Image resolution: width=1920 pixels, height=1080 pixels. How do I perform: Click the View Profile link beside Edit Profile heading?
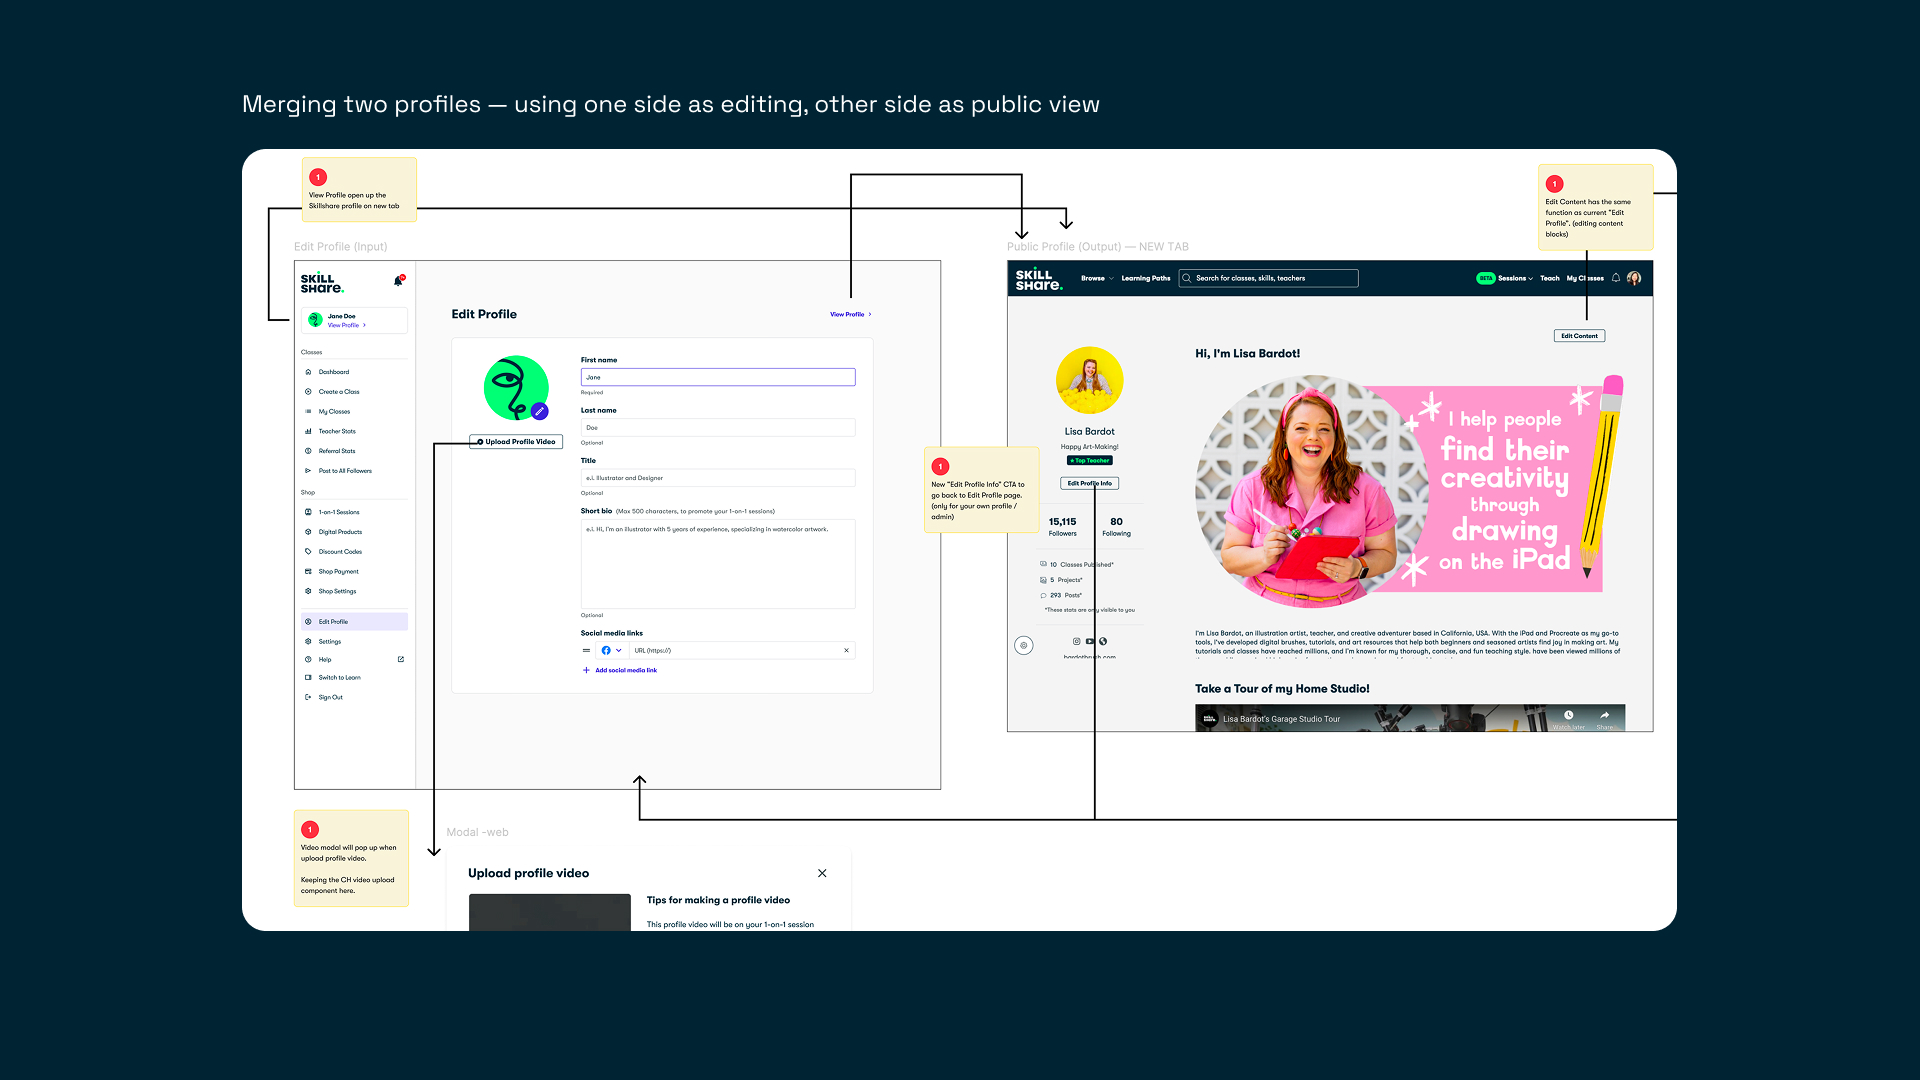850,314
